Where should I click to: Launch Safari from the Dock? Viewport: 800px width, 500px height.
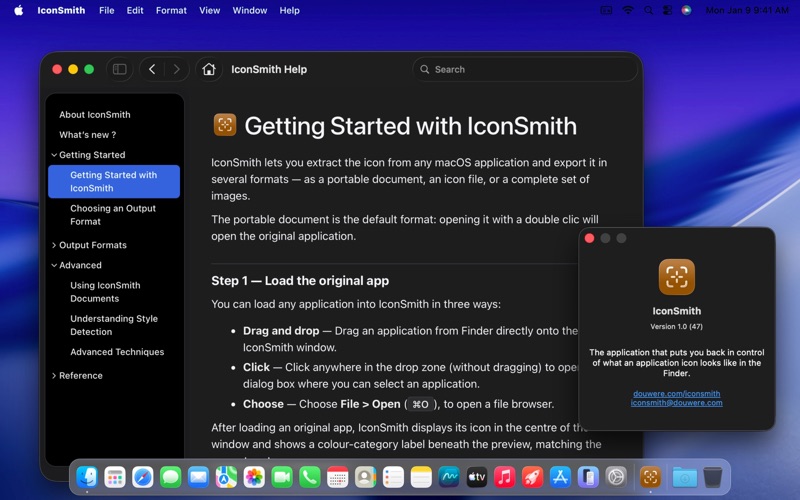click(143, 477)
